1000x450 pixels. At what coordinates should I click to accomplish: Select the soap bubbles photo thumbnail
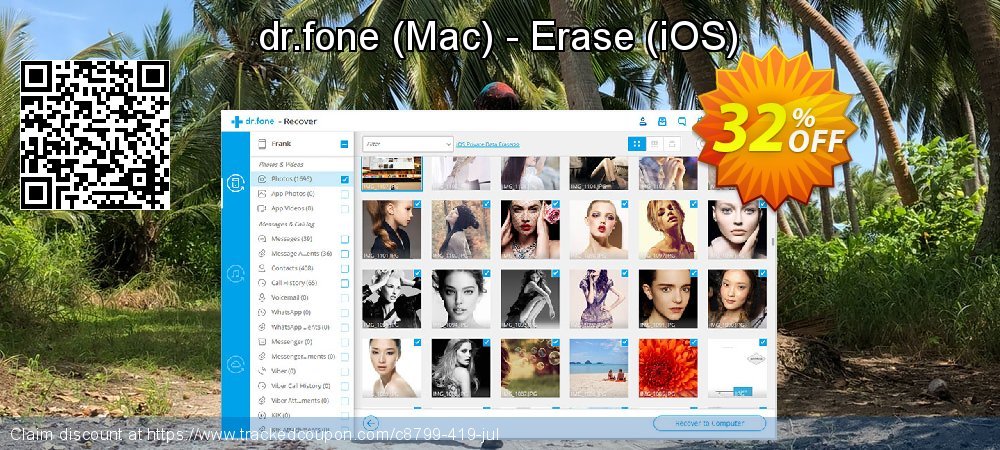pyautogui.click(x=530, y=368)
